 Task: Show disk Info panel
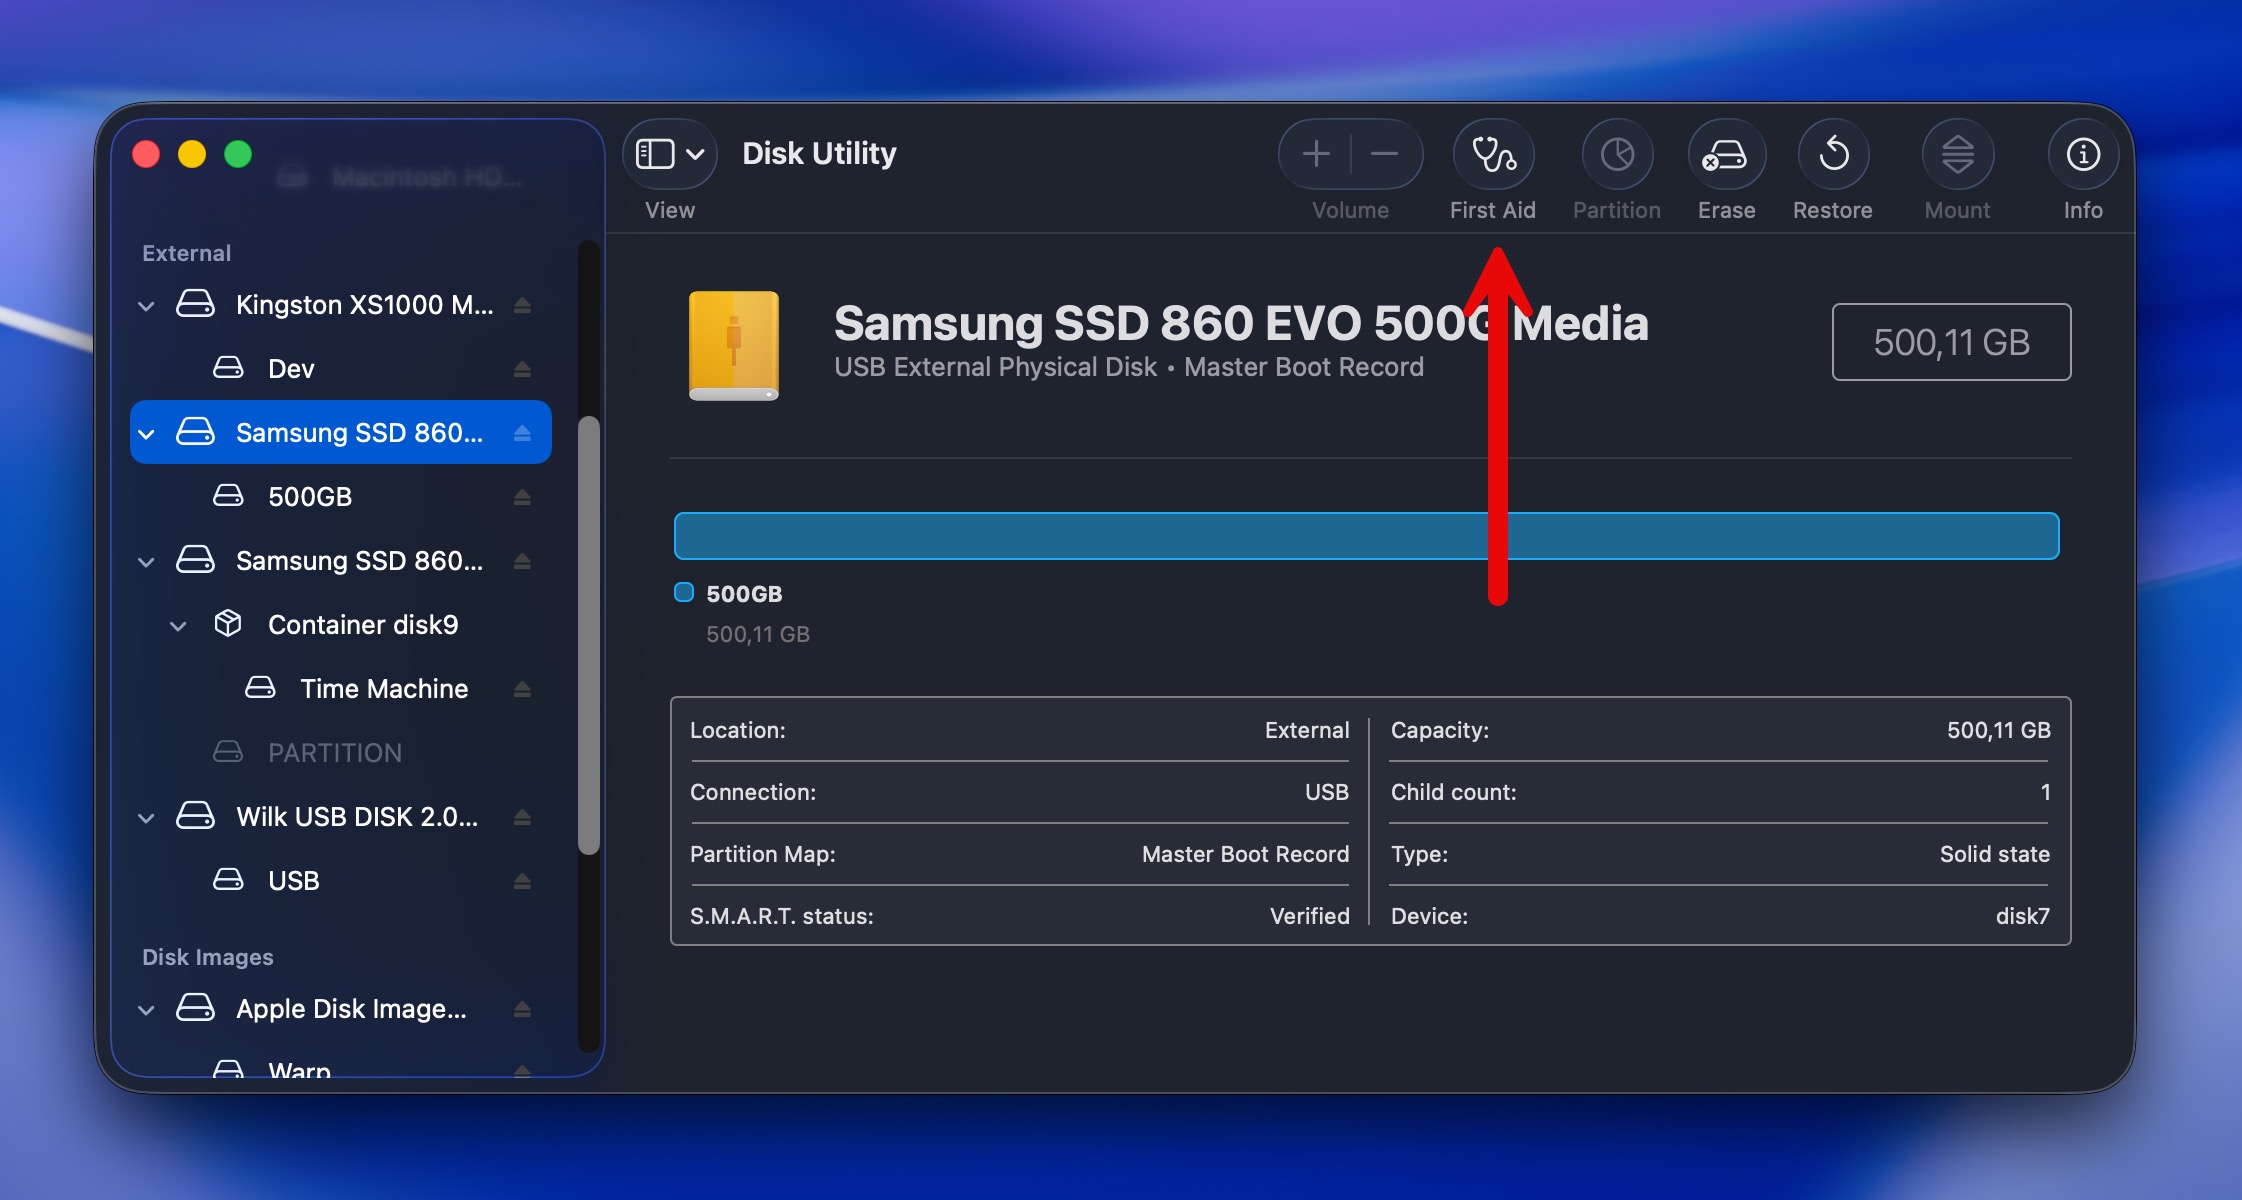(2083, 155)
